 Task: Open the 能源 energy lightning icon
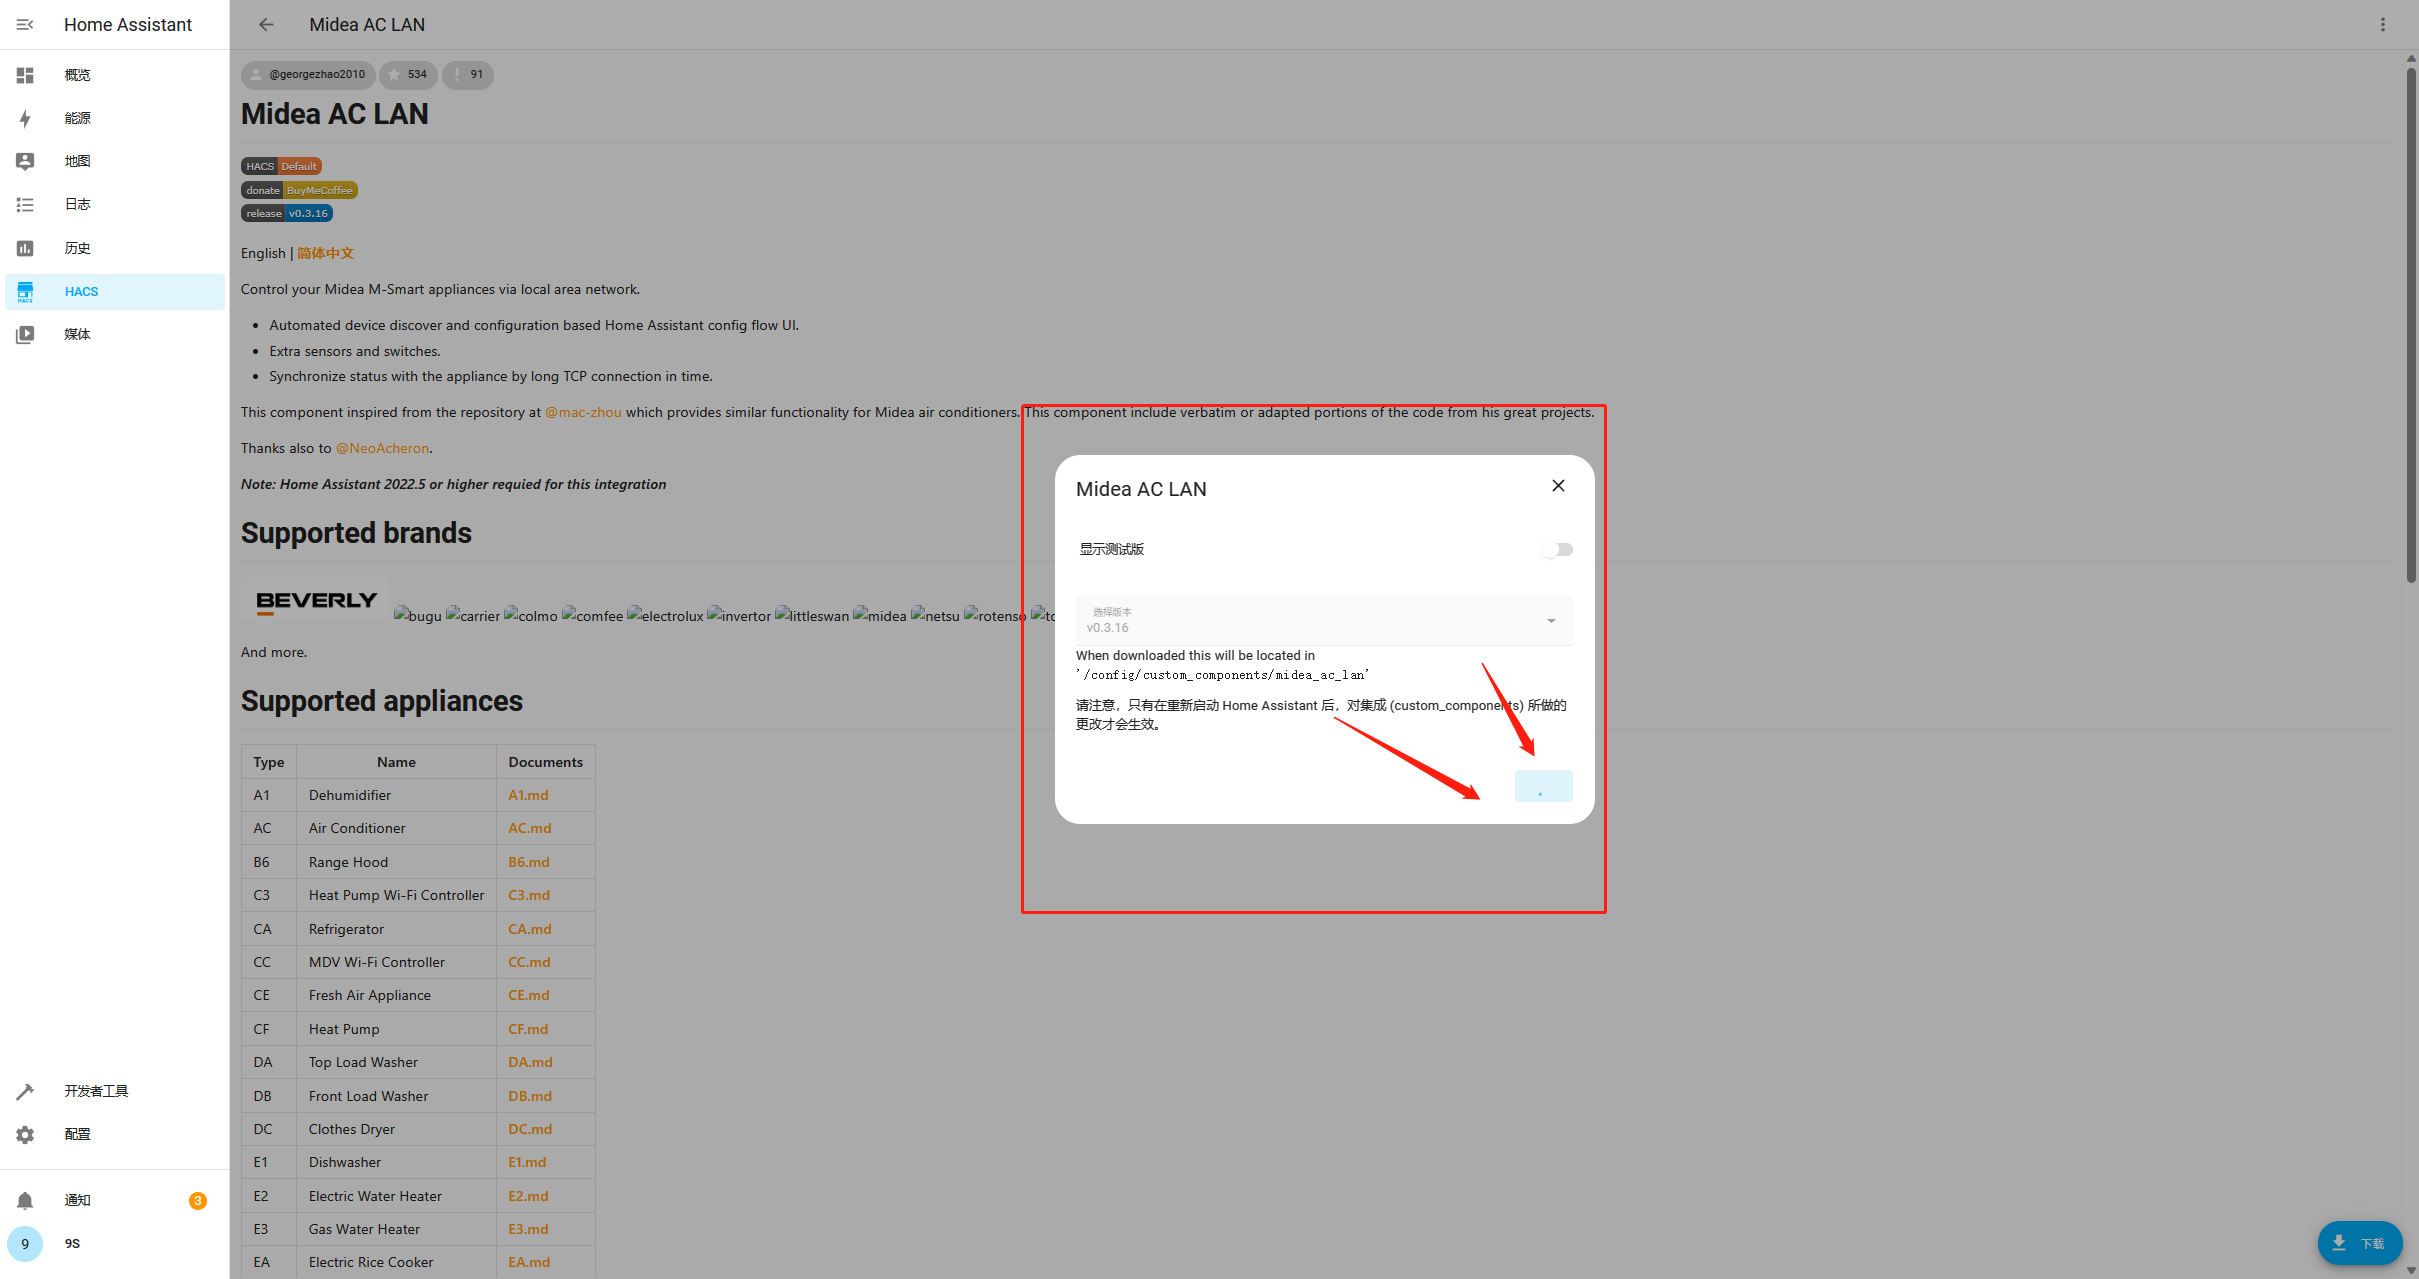(25, 118)
